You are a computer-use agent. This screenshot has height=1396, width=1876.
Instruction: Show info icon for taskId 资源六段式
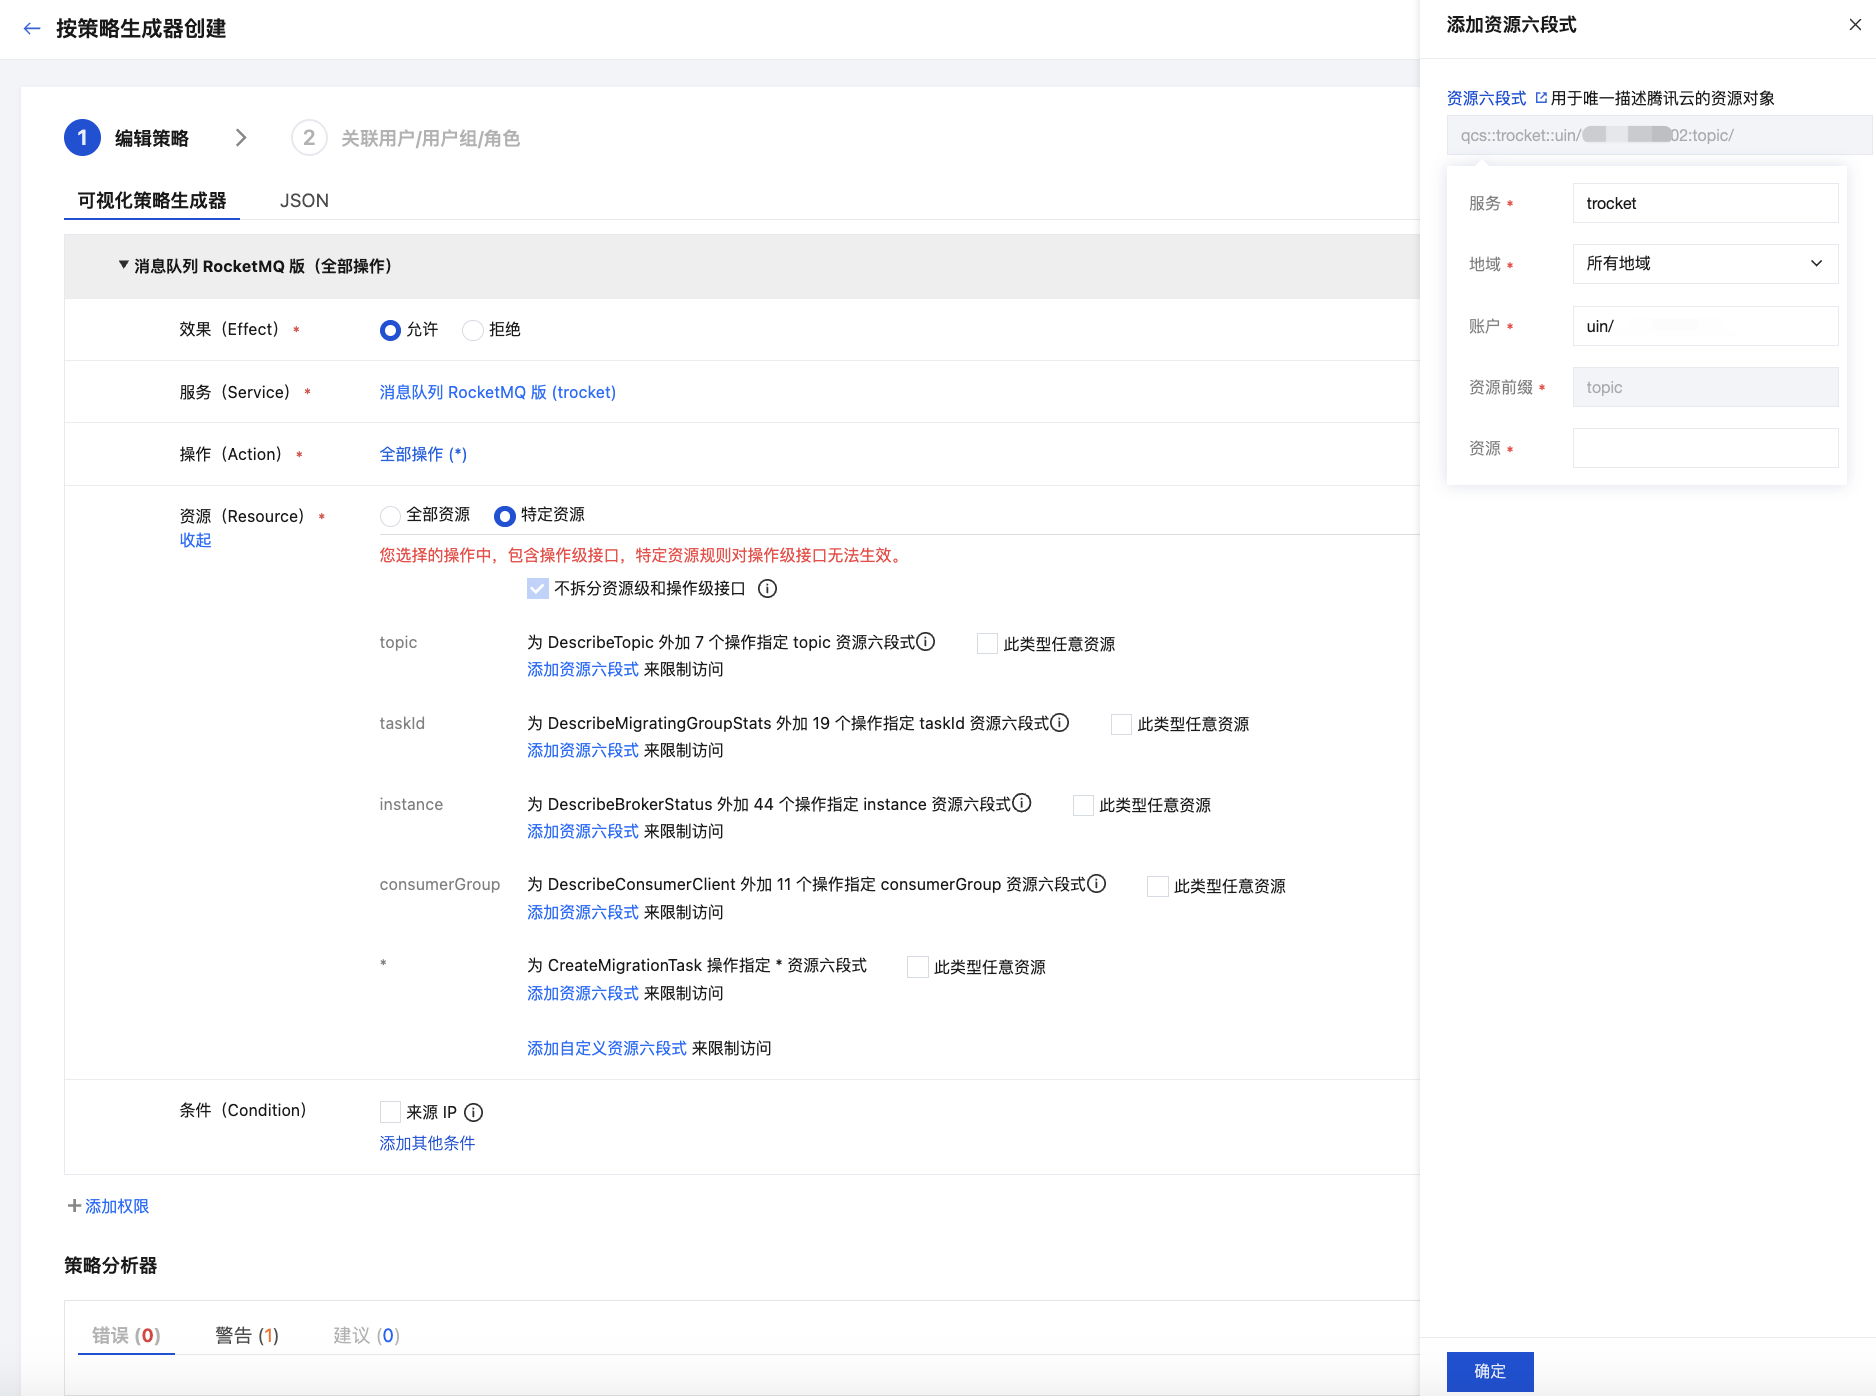1060,723
